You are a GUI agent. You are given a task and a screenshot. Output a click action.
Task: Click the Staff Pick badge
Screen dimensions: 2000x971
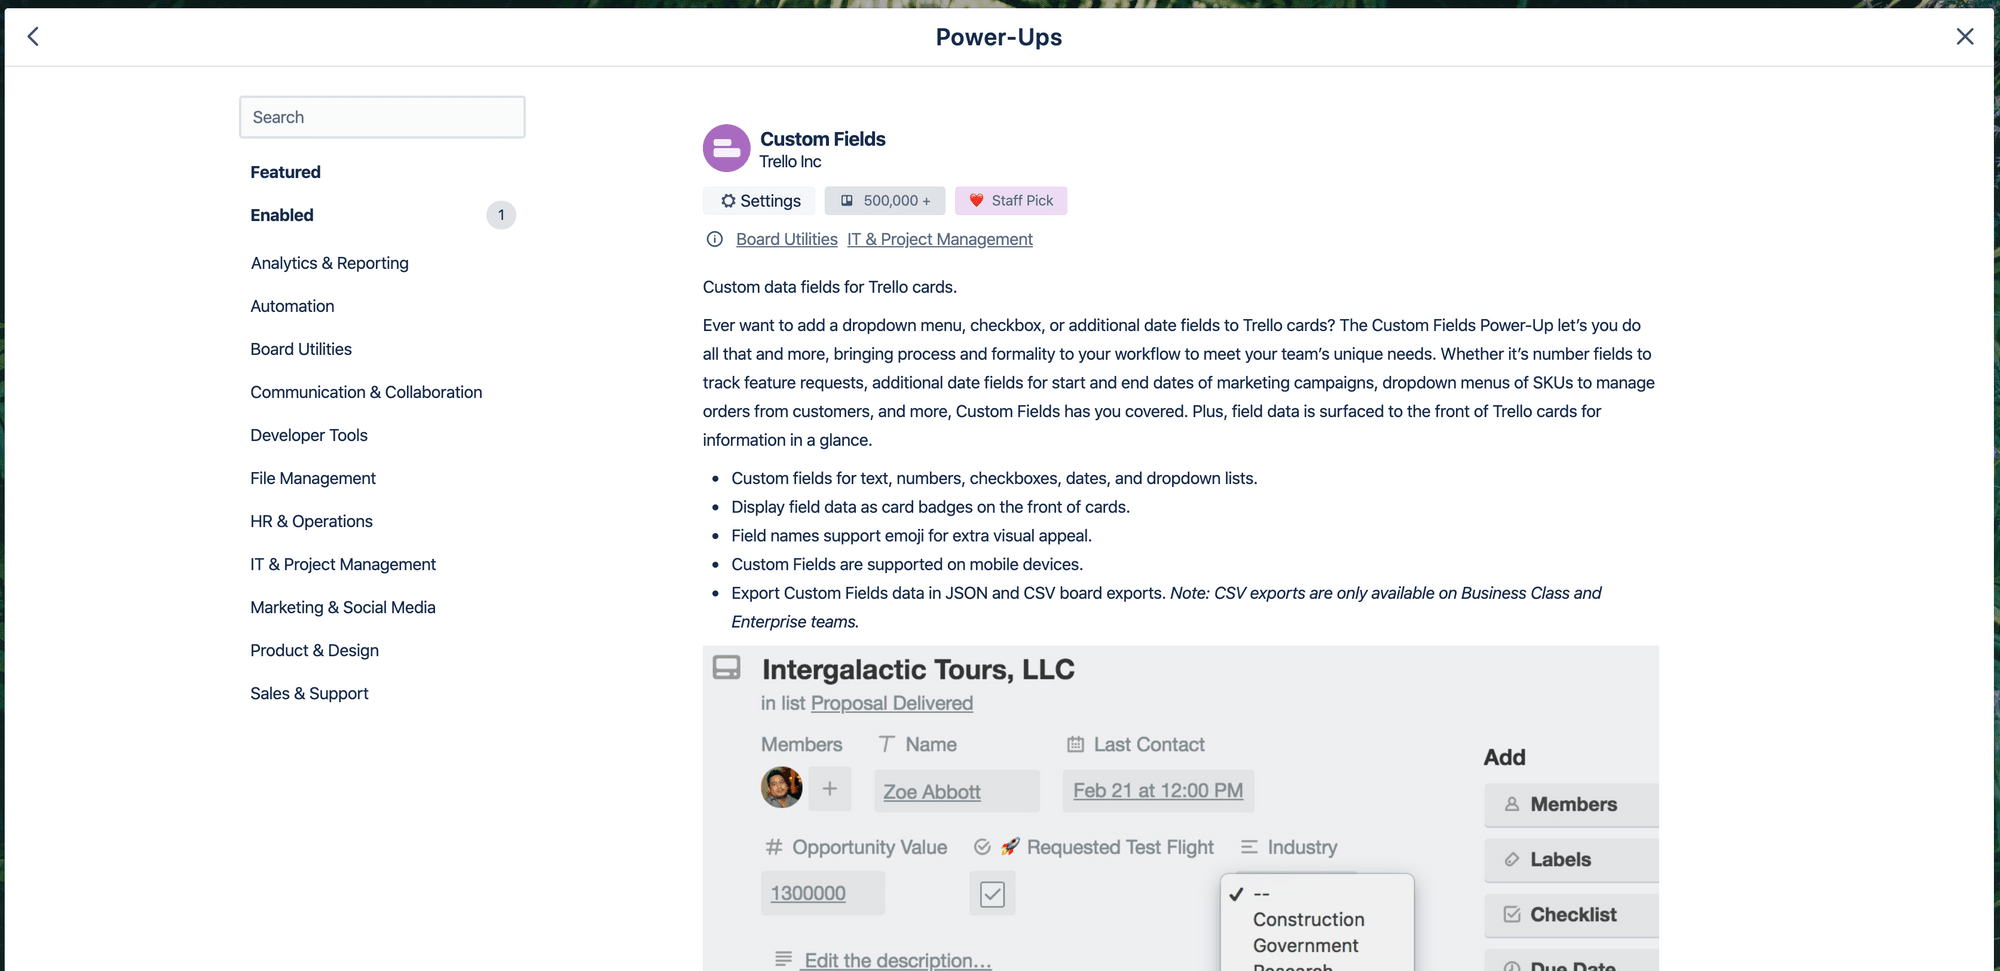pyautogui.click(x=1011, y=201)
